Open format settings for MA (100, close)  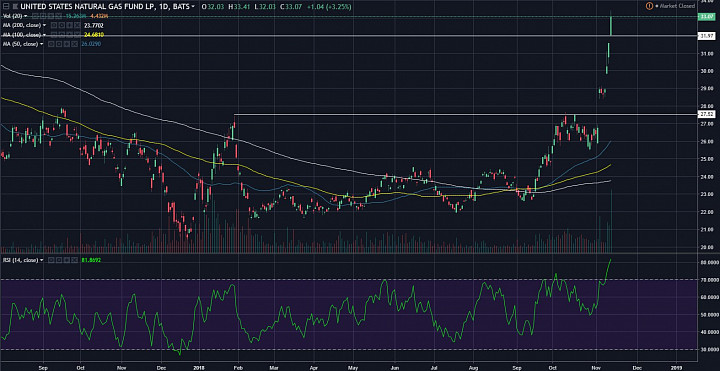pos(62,34)
